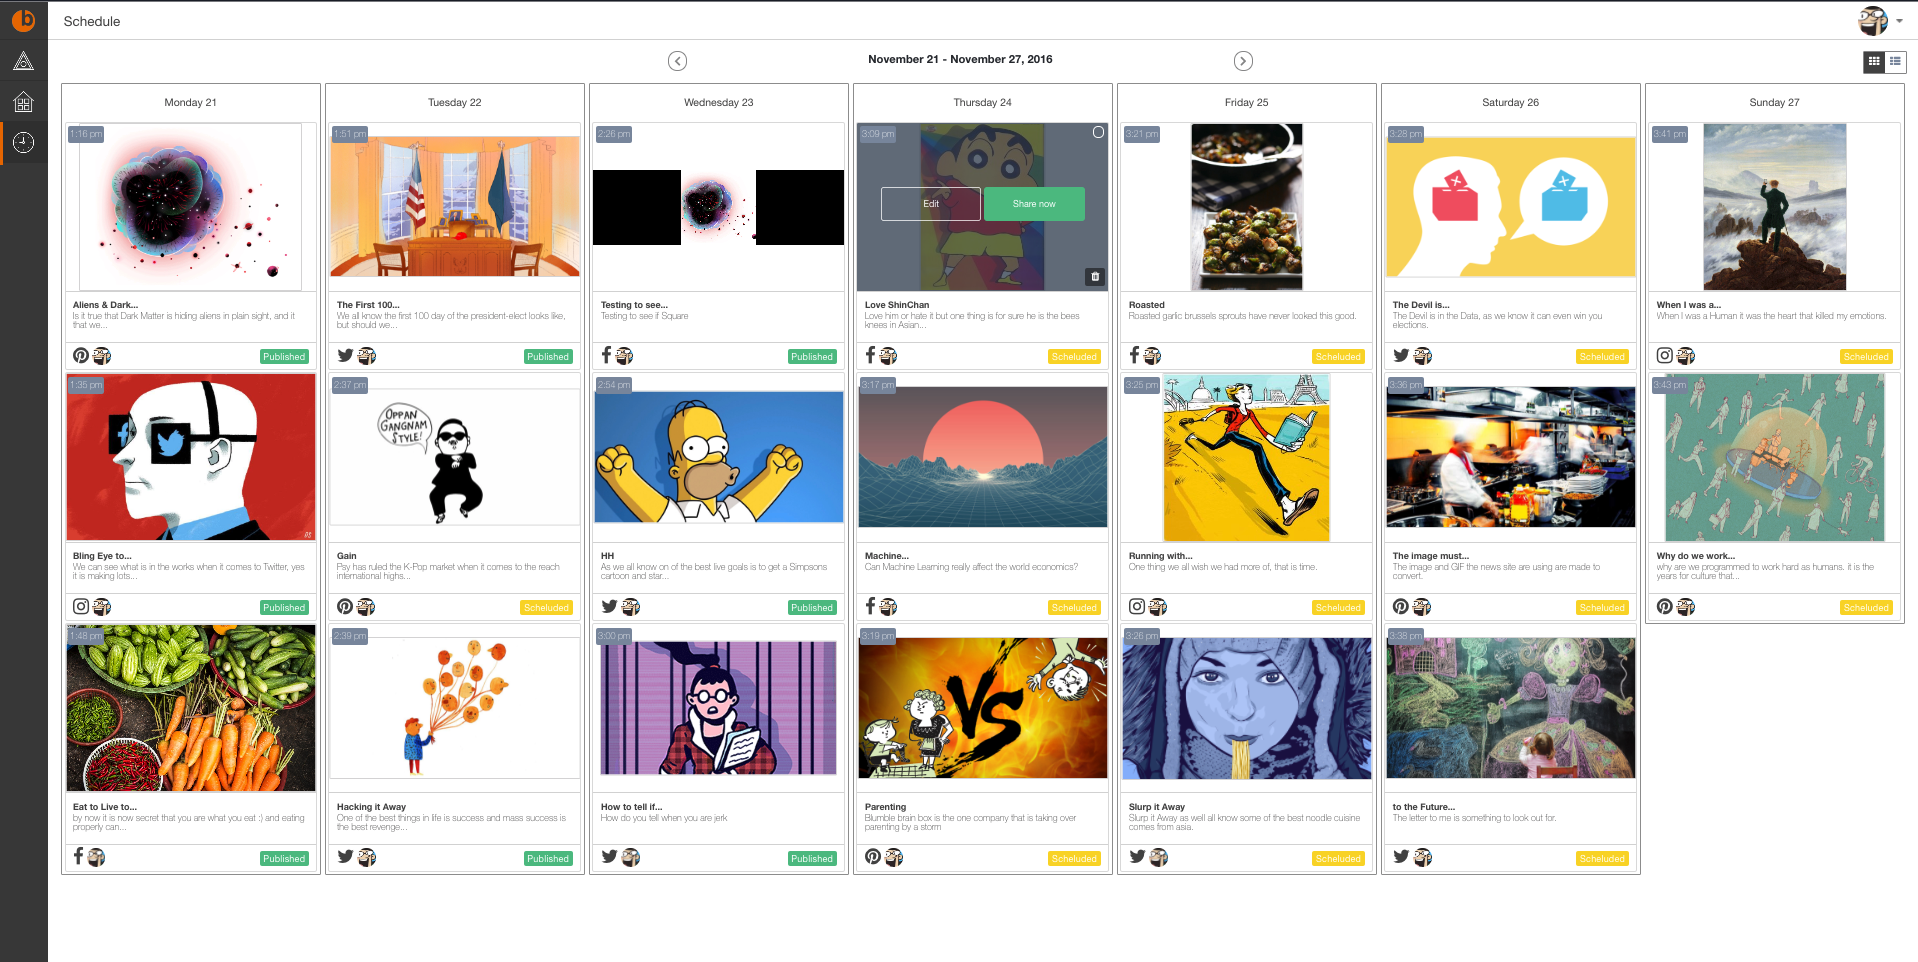Viewport: 1918px width, 962px height.
Task: Open the Homer Simpson thumbnail of the HH post
Action: point(719,458)
